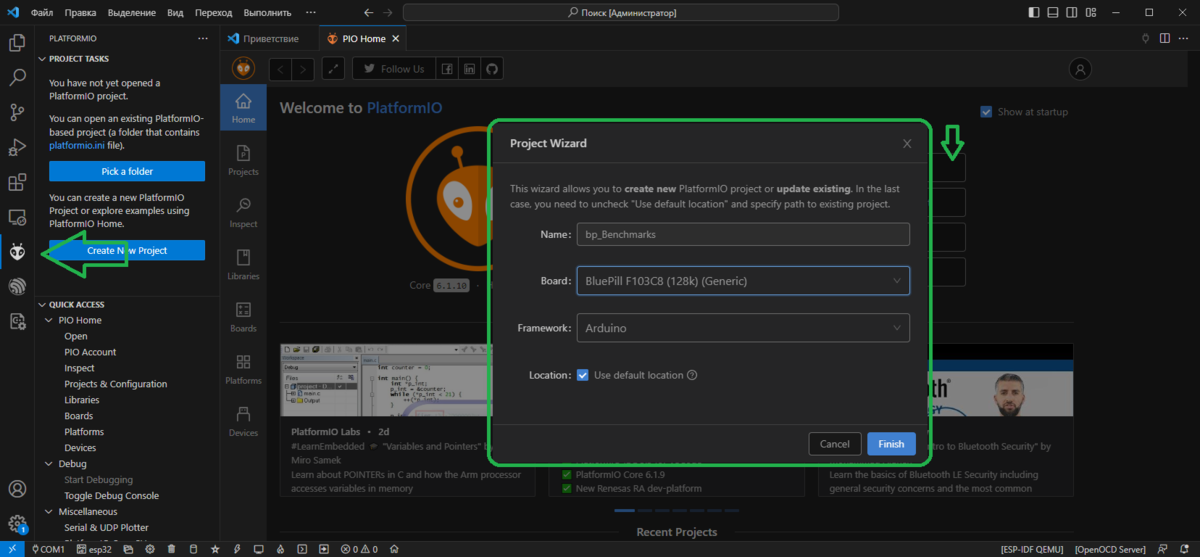
Task: Click the Follow Us Twitter button
Action: (x=392, y=69)
